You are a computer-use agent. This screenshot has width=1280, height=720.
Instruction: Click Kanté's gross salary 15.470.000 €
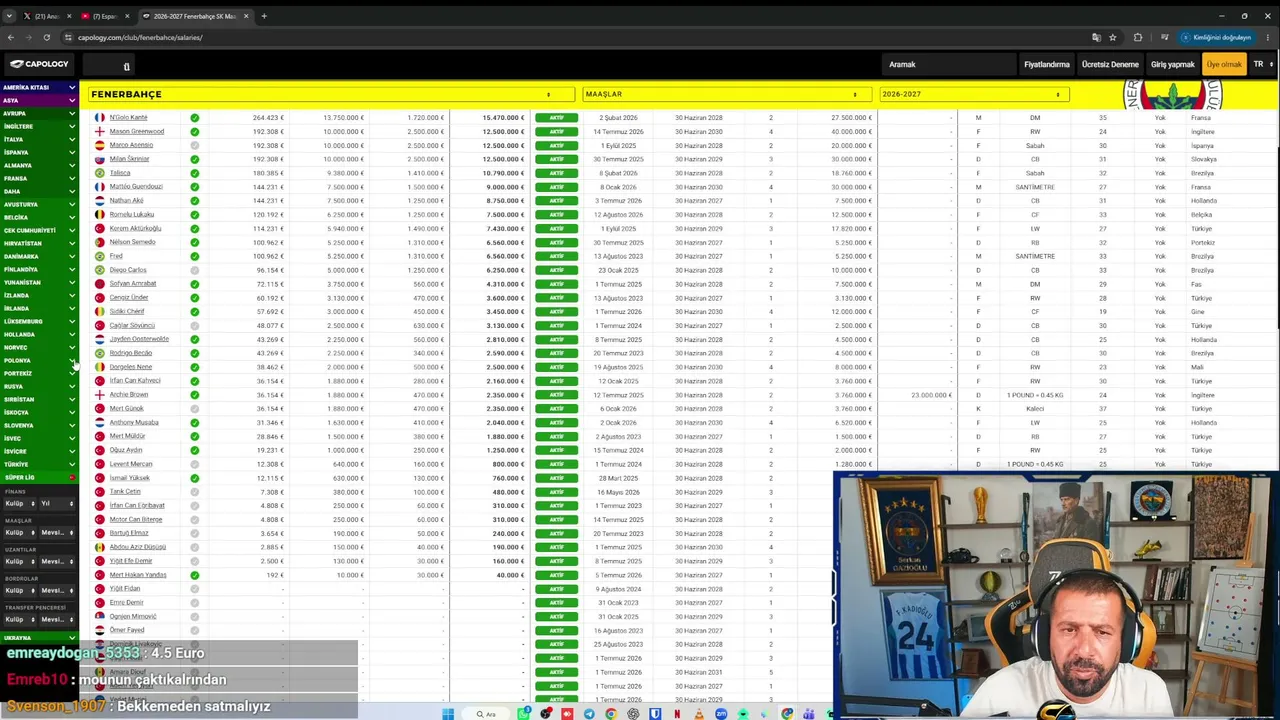pyautogui.click(x=503, y=118)
